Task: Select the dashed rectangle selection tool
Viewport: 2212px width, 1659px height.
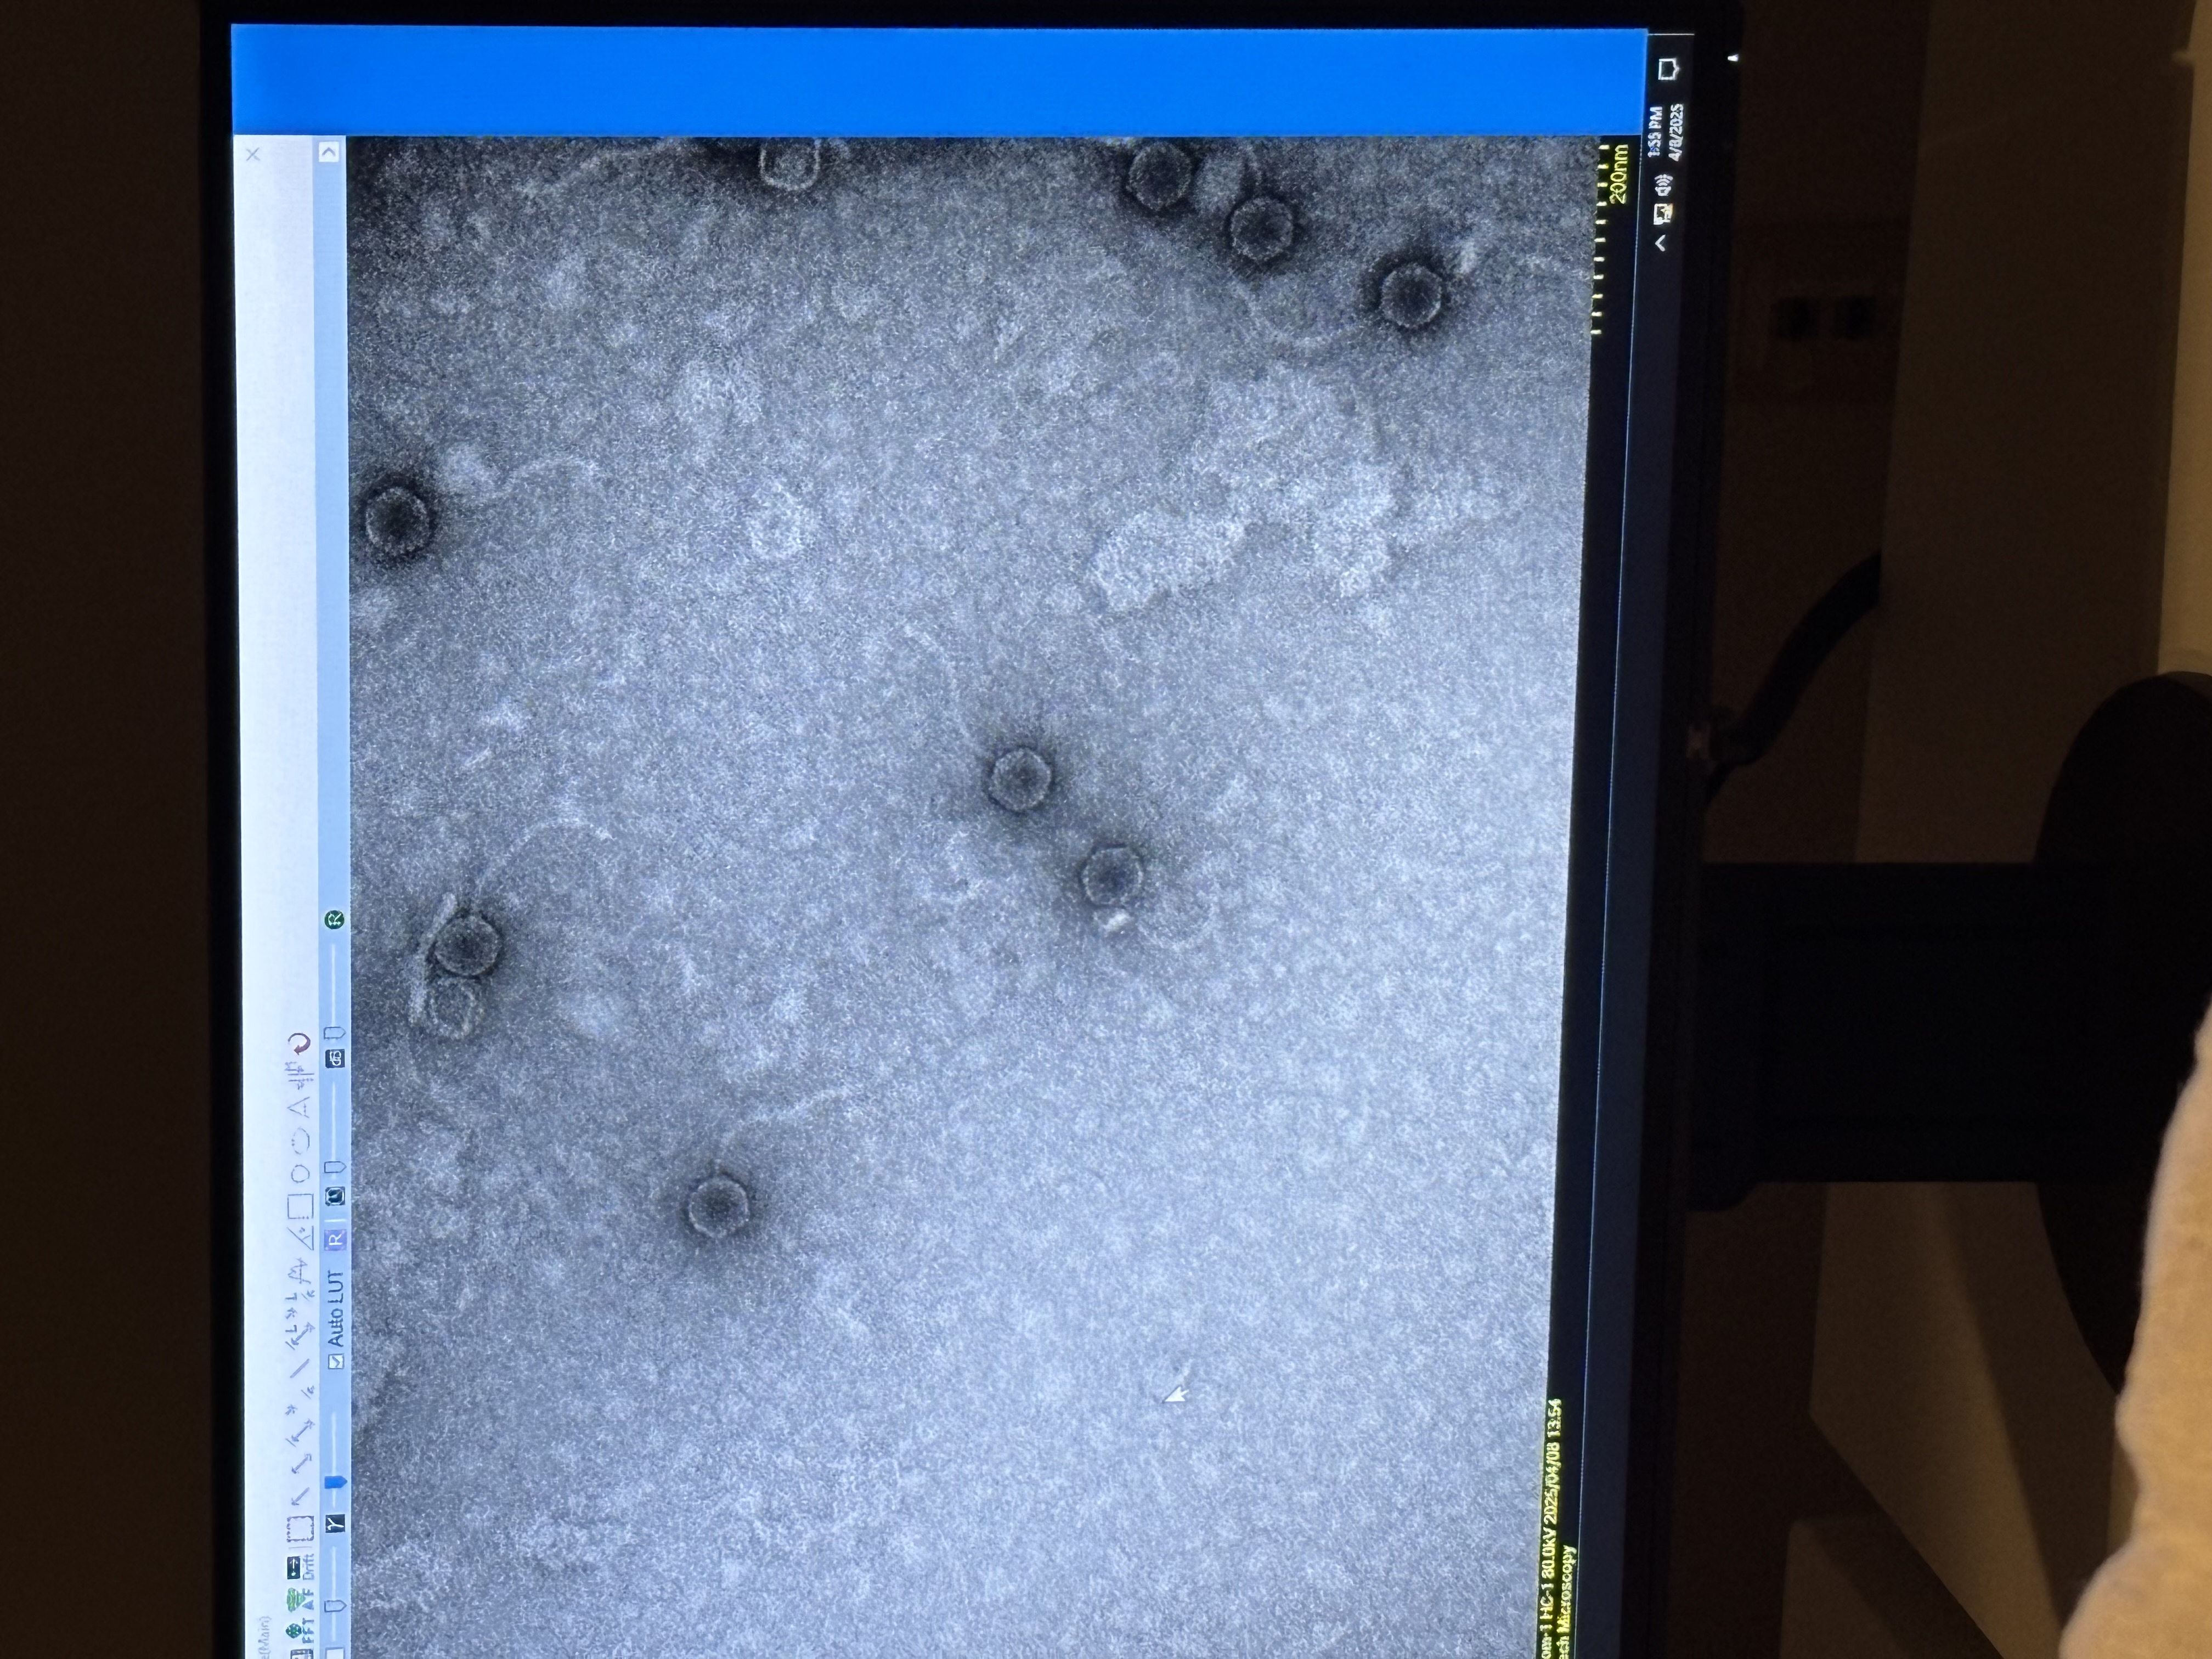Action: coord(300,1528)
